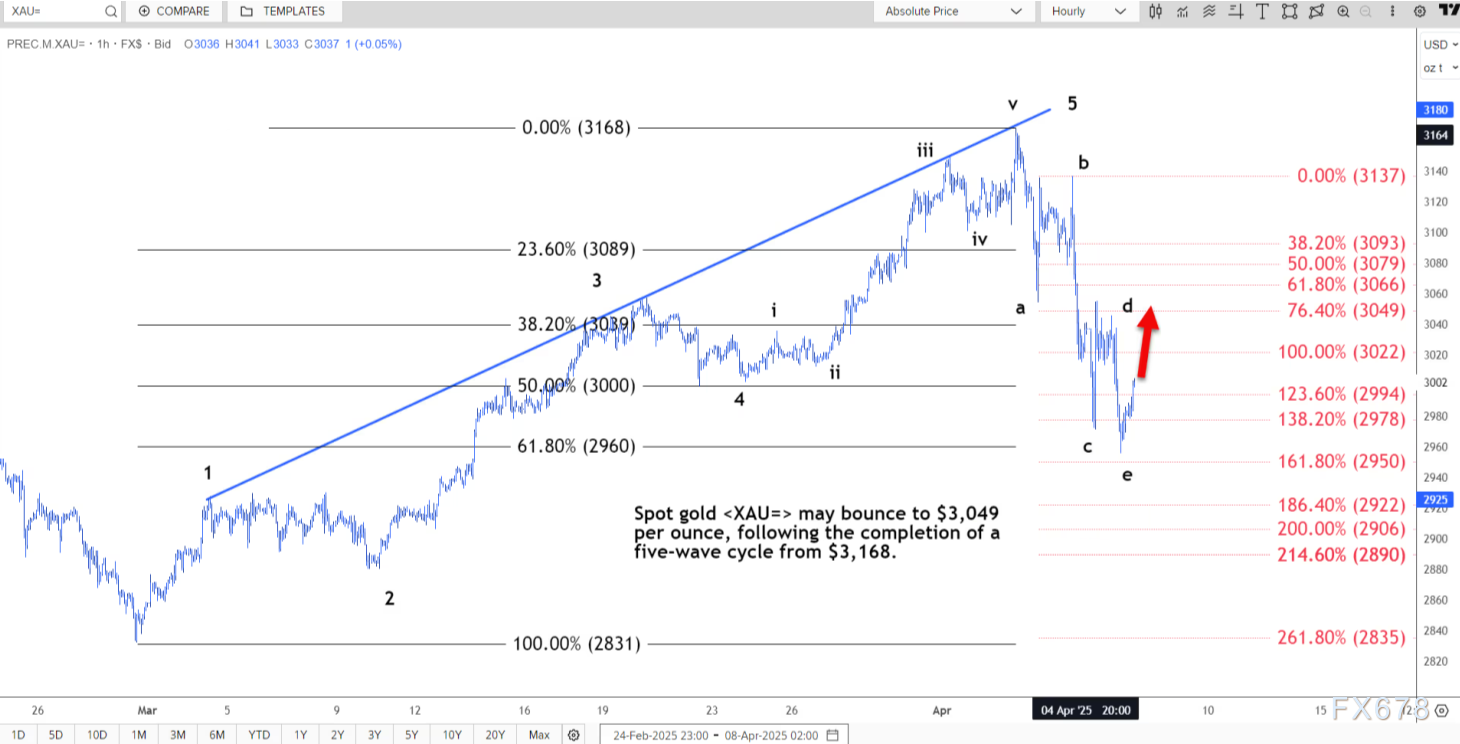Choose the Max time range
Screen dimensions: 1460x744
tap(539, 735)
